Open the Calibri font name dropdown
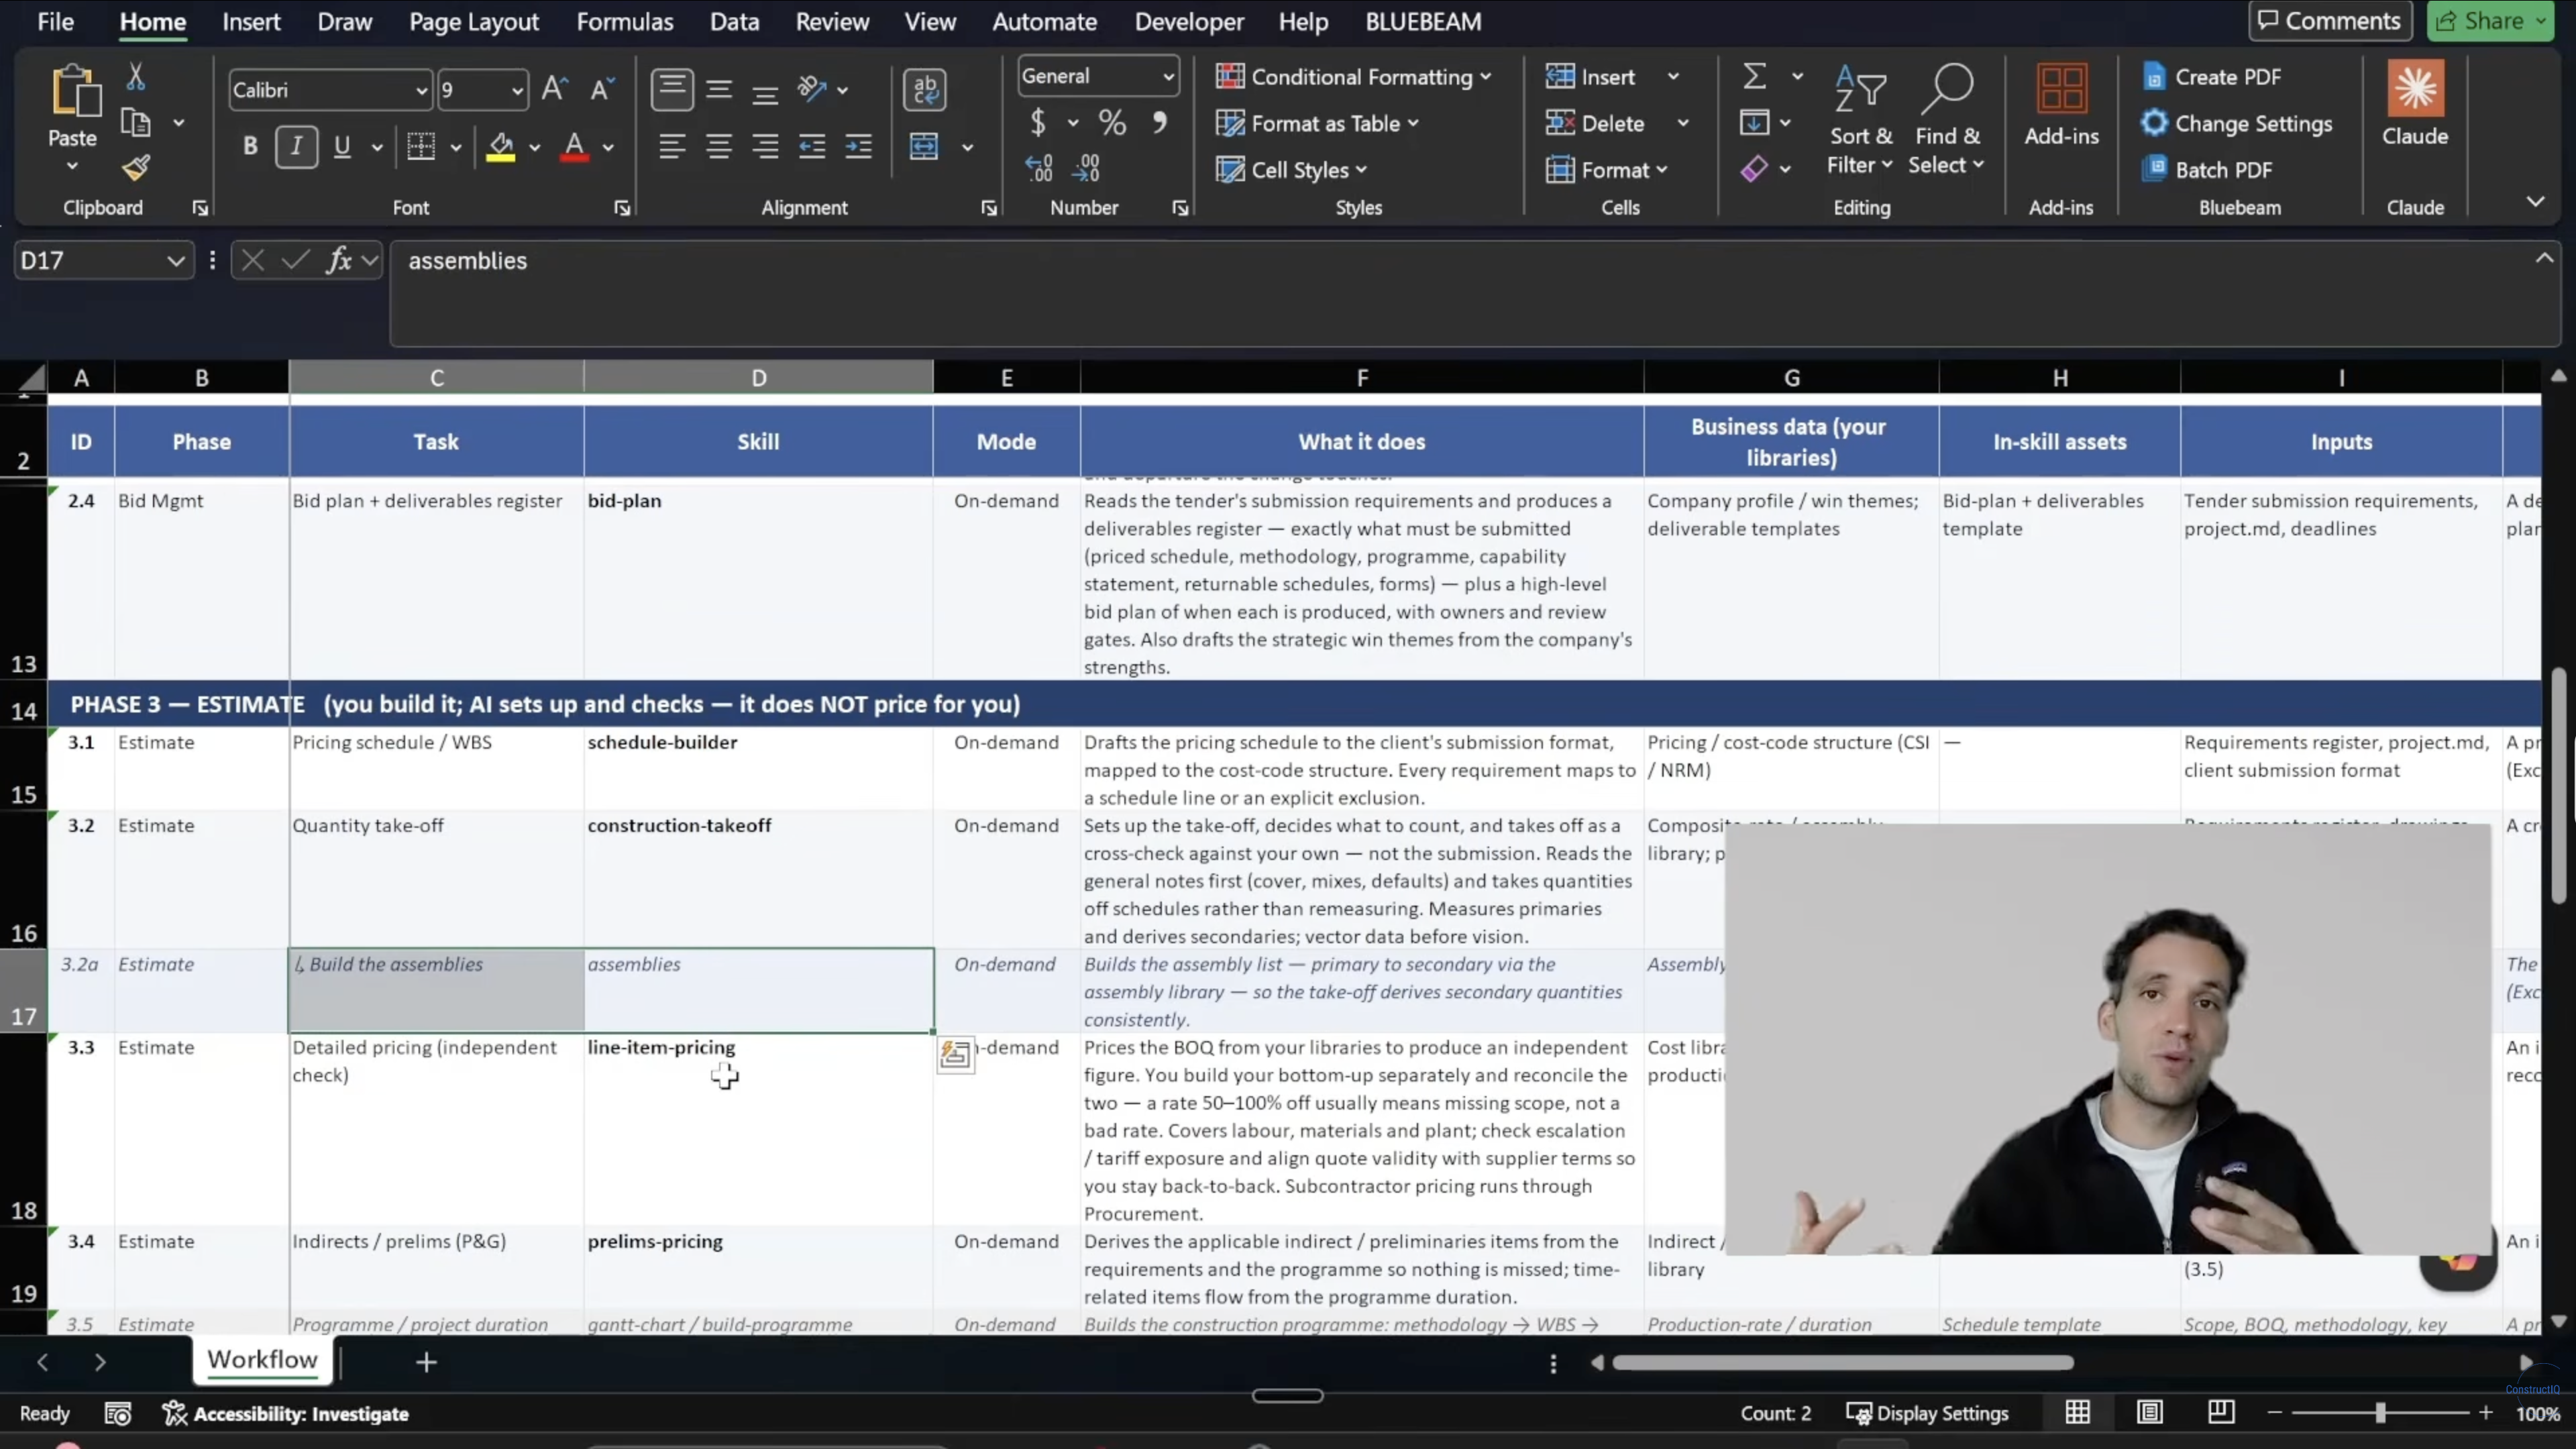Screen dimensions: 2576x1449 [421, 91]
